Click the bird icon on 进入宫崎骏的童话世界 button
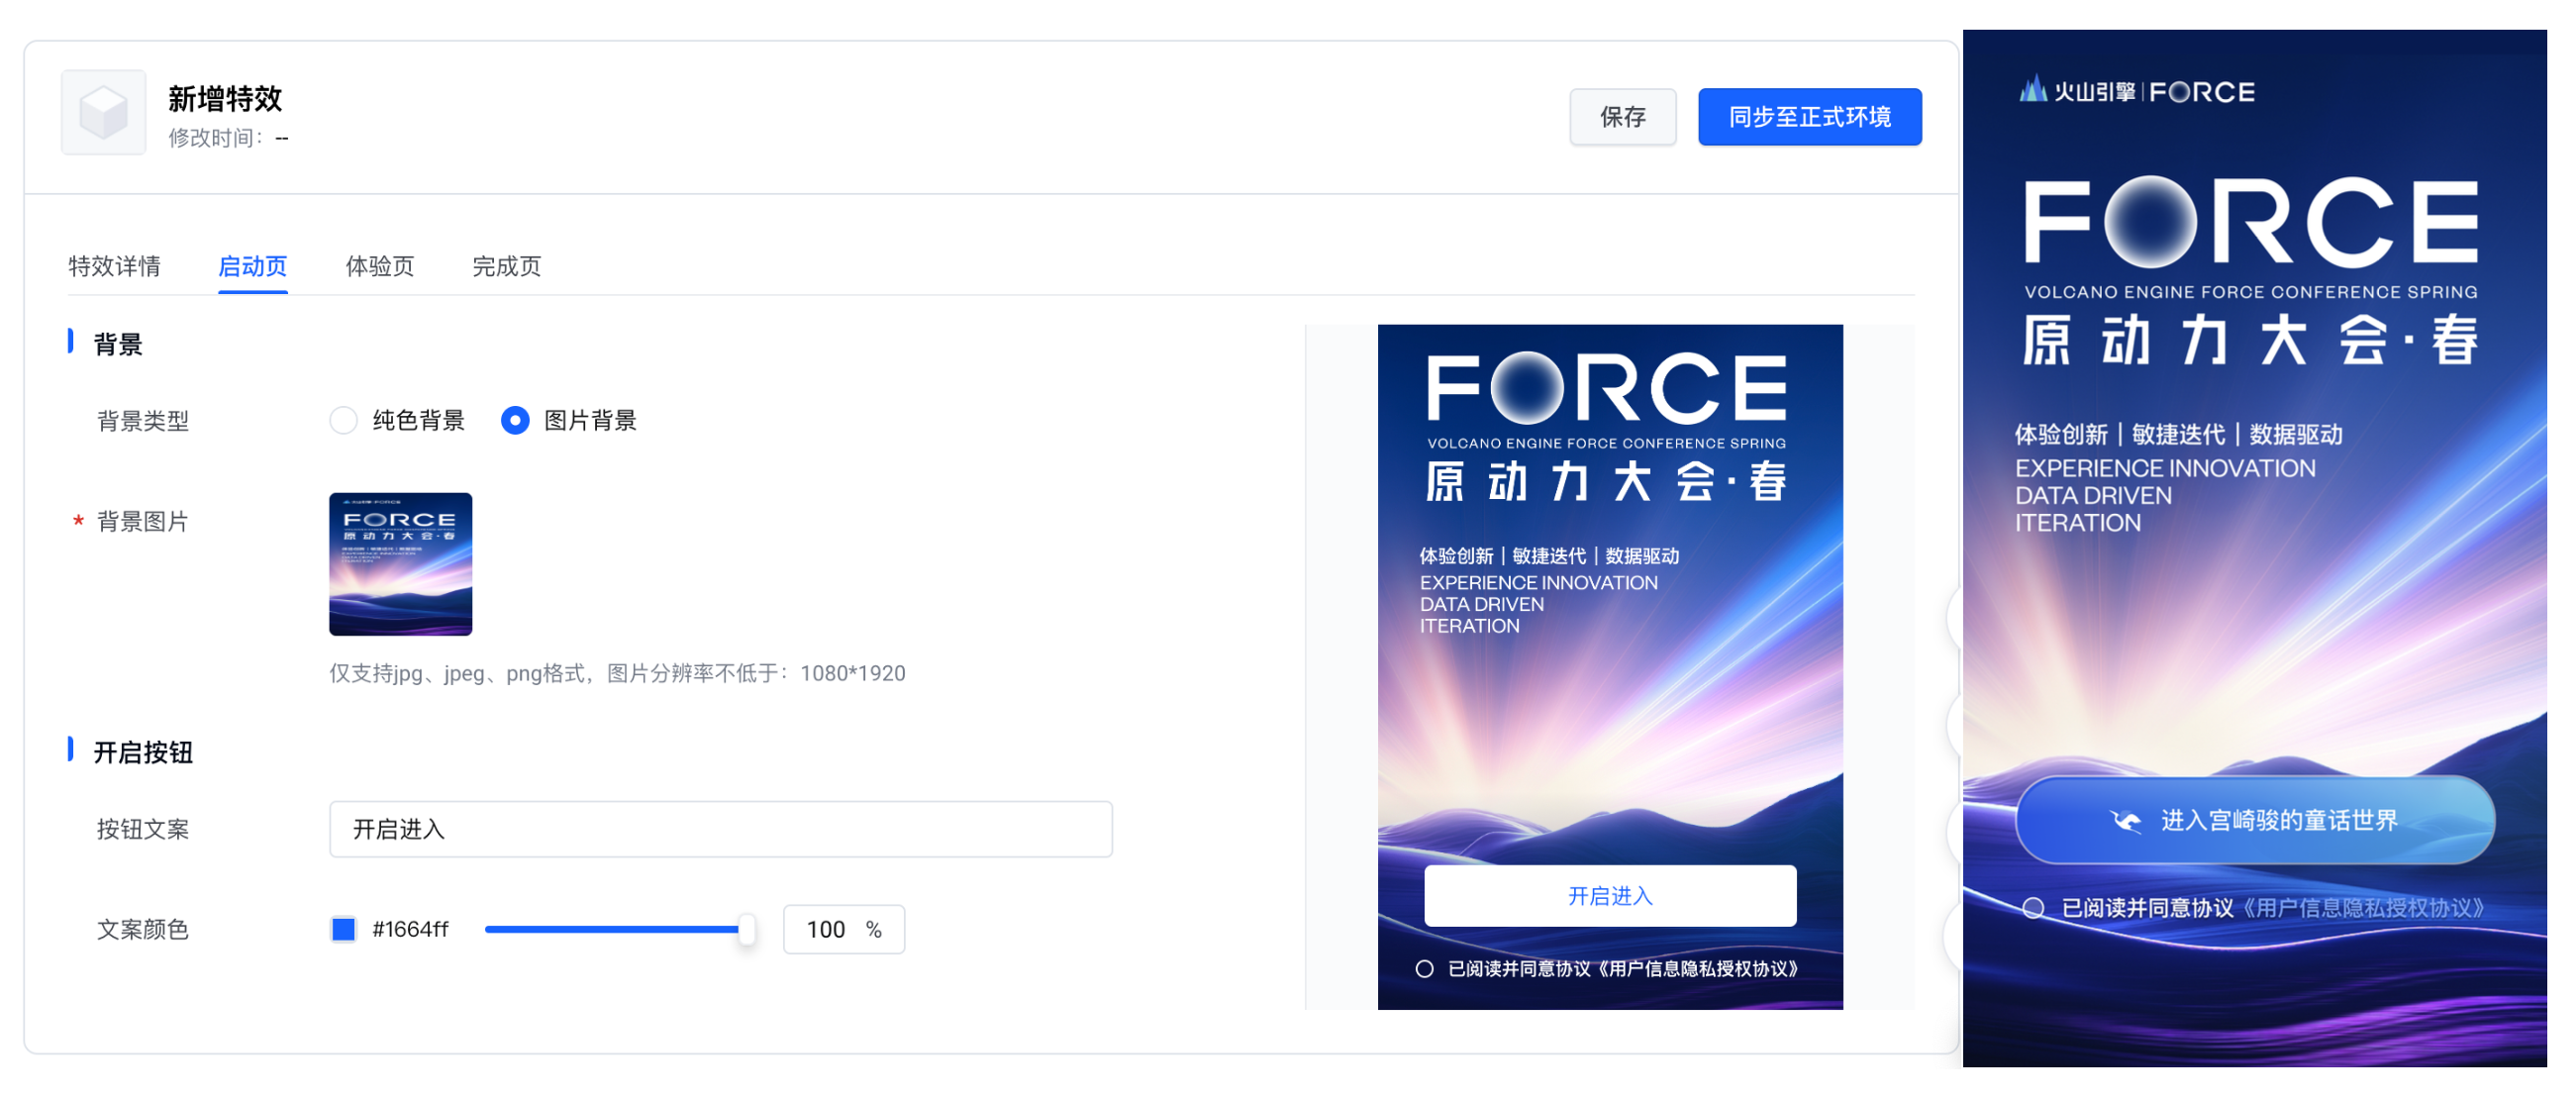This screenshot has width=2576, height=1099. click(2126, 821)
